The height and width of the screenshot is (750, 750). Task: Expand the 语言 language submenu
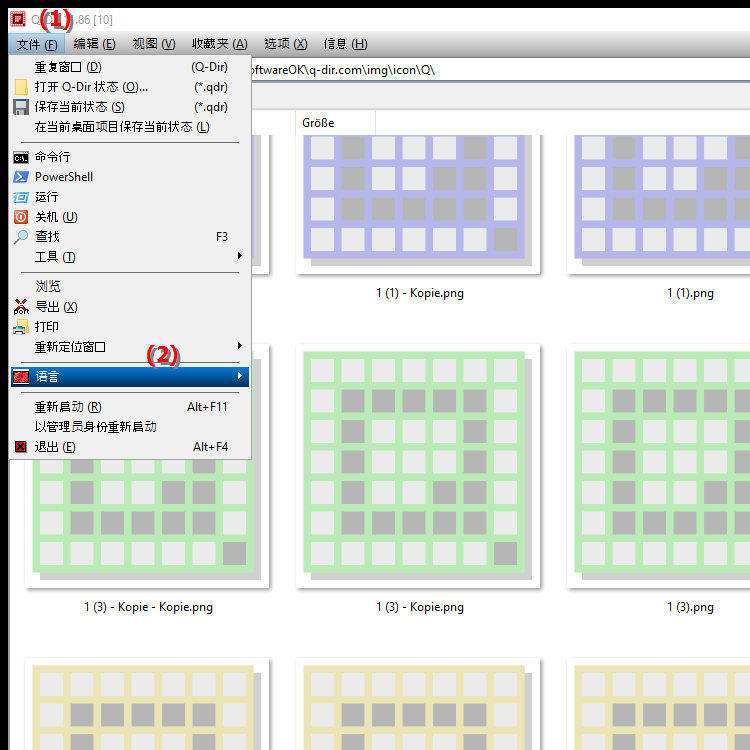click(130, 376)
